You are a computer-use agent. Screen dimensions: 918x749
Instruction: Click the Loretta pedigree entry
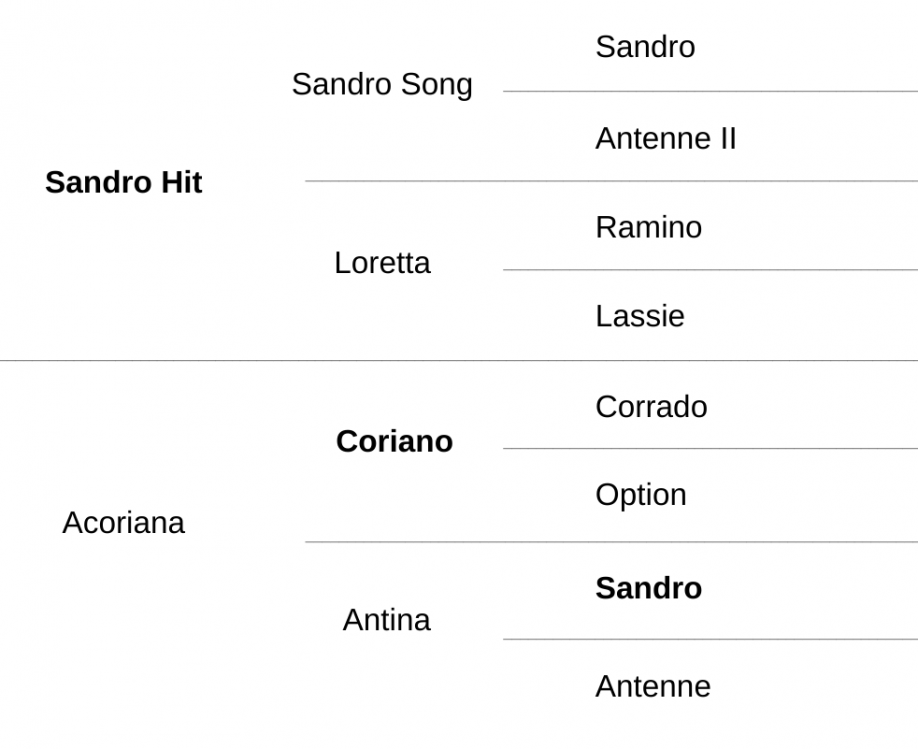tap(382, 263)
